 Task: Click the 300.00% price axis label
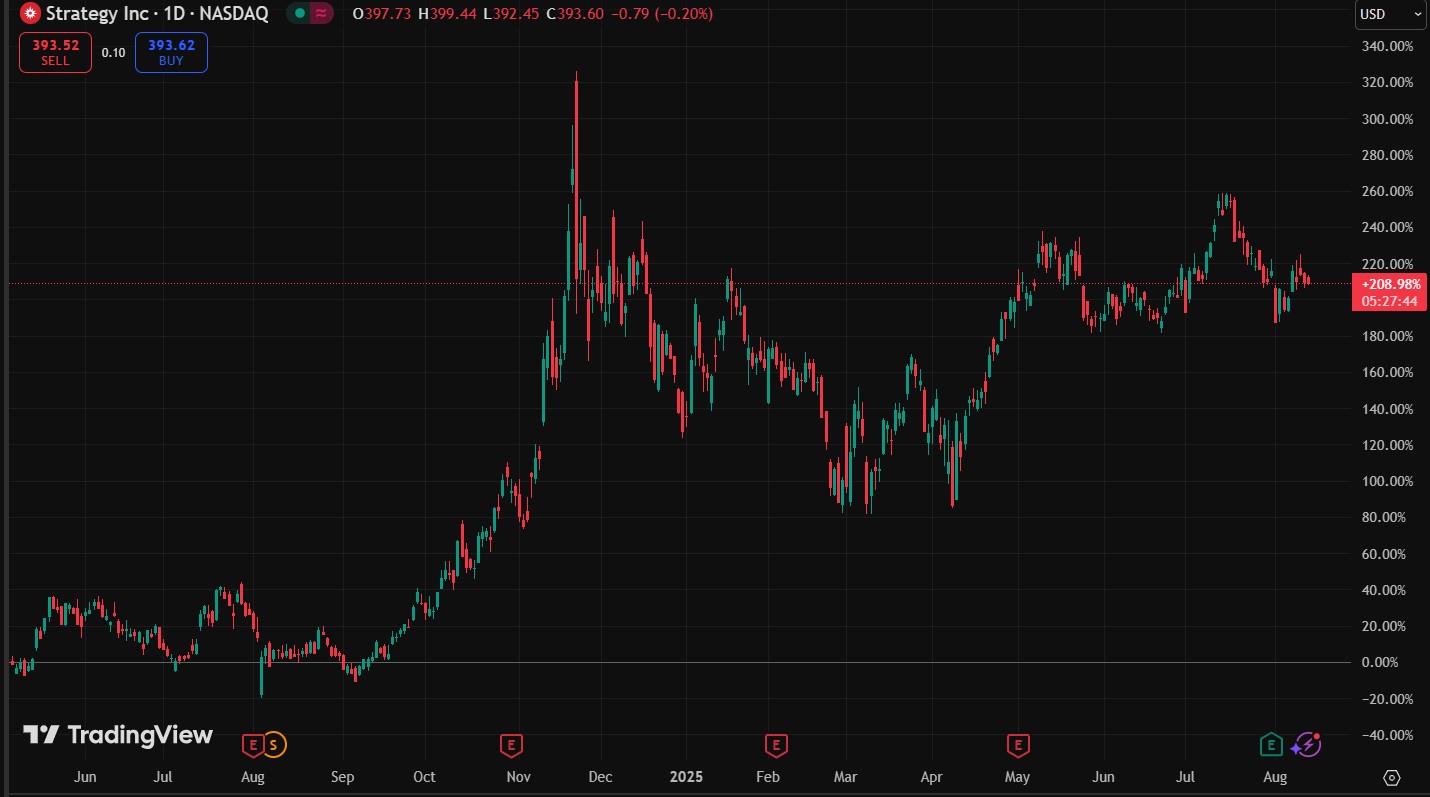1385,119
